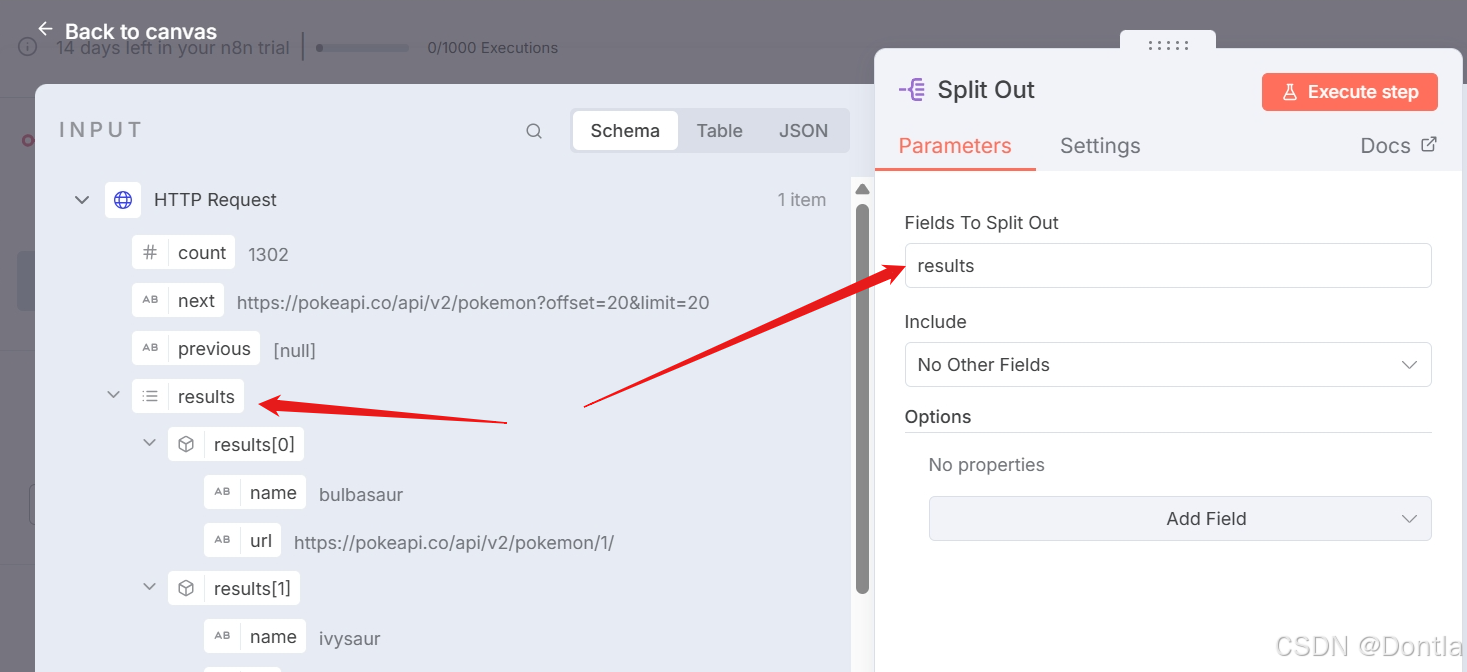Collapse the results[0] object

pos(149,442)
